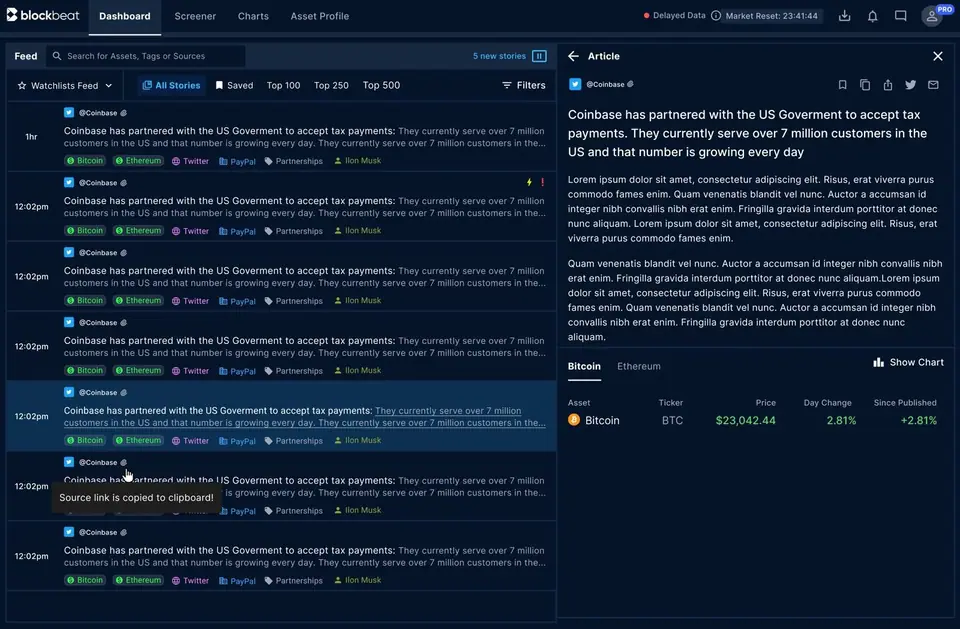Share the article with the share icon
This screenshot has width=960, height=629.
coord(888,85)
